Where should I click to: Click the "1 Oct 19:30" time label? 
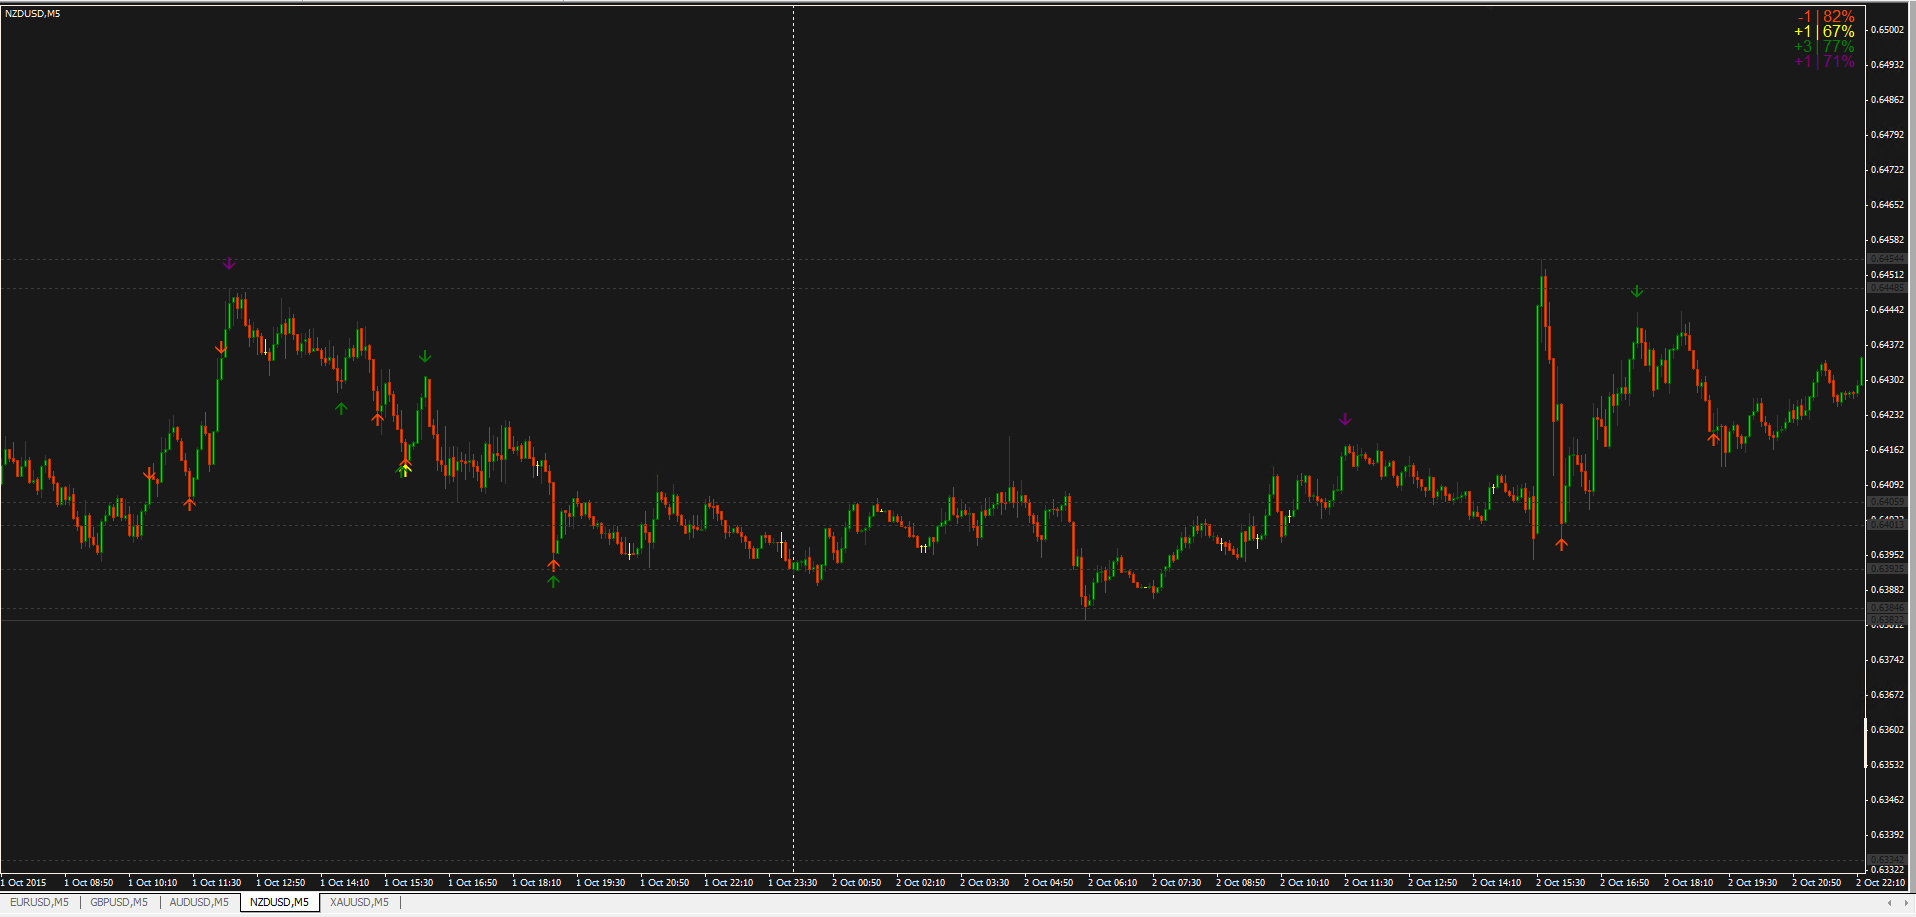(601, 883)
